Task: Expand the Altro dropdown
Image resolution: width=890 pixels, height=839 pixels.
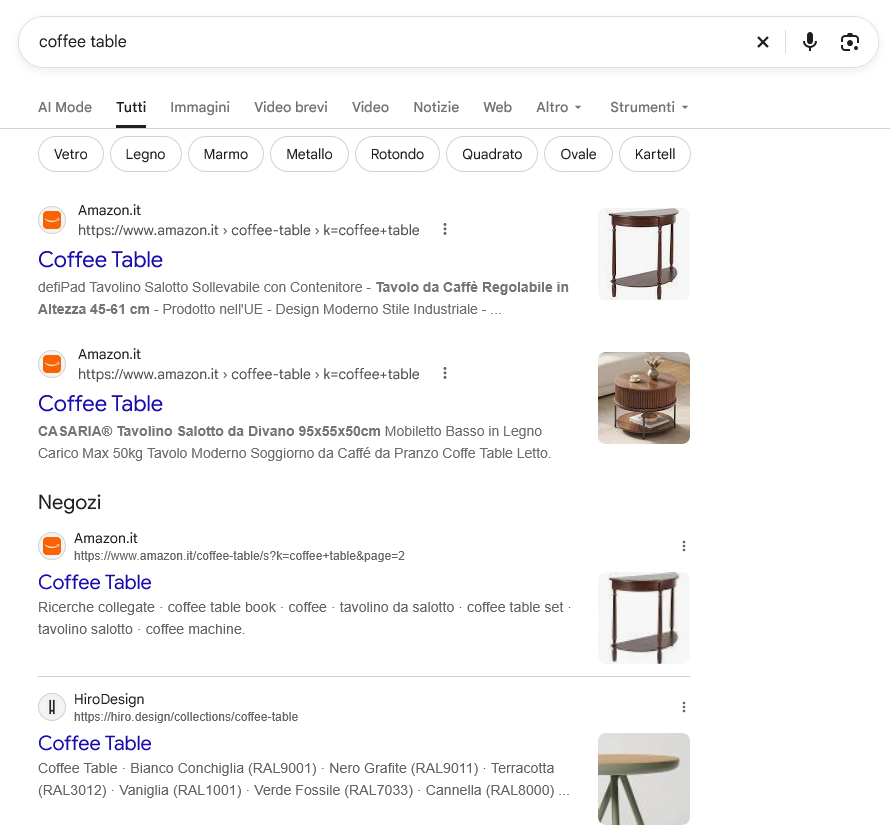Action: 559,107
